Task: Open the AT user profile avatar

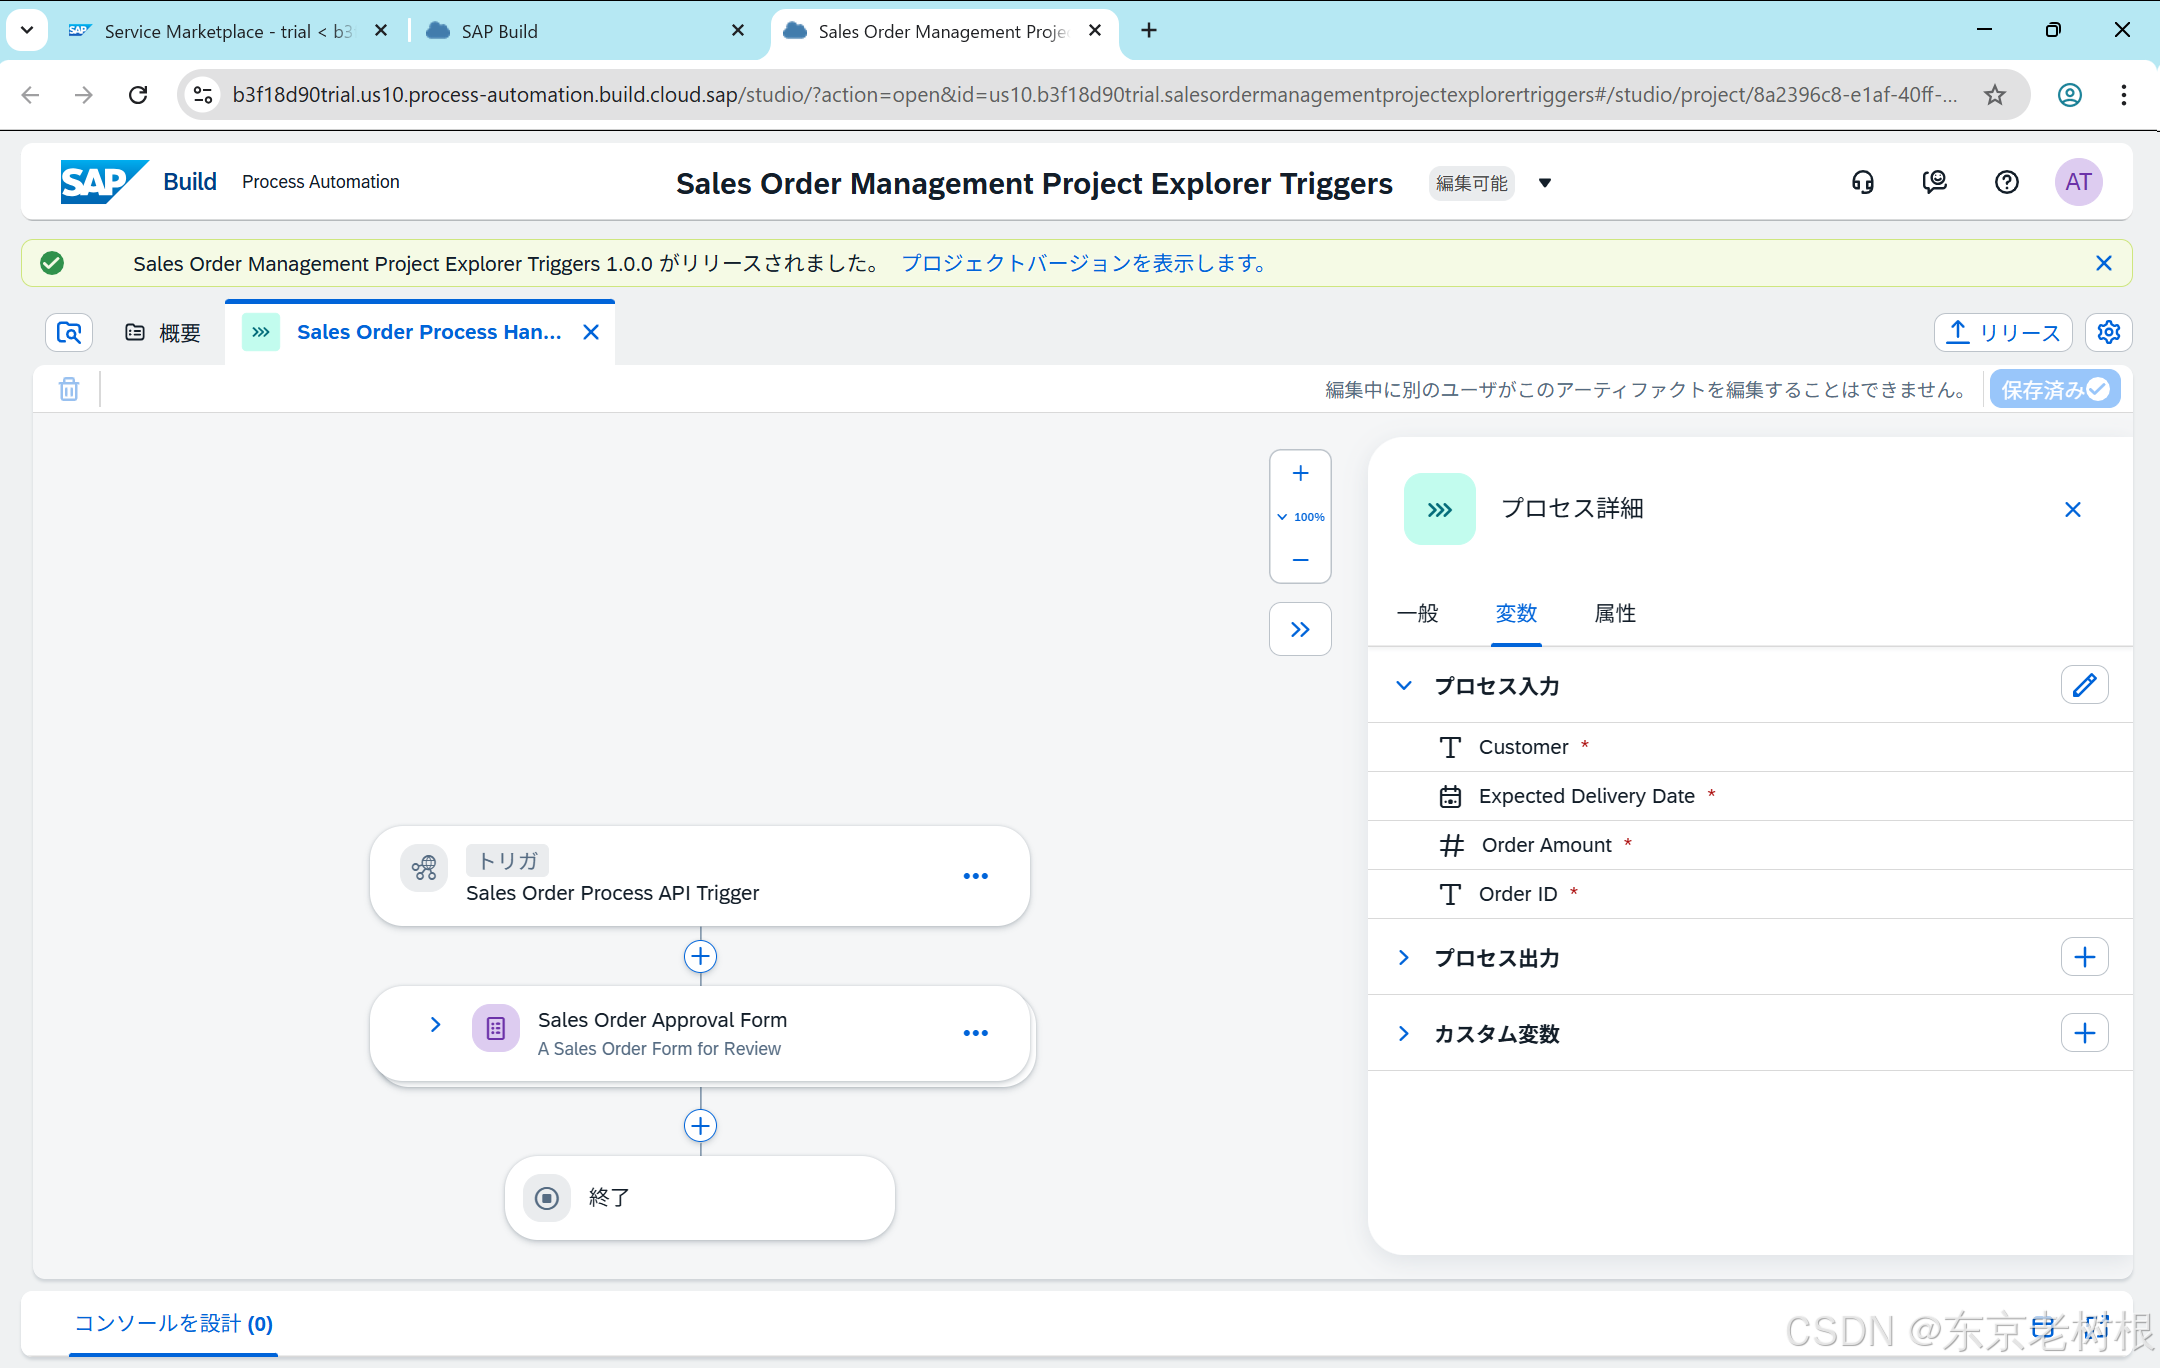Action: pos(2078,182)
